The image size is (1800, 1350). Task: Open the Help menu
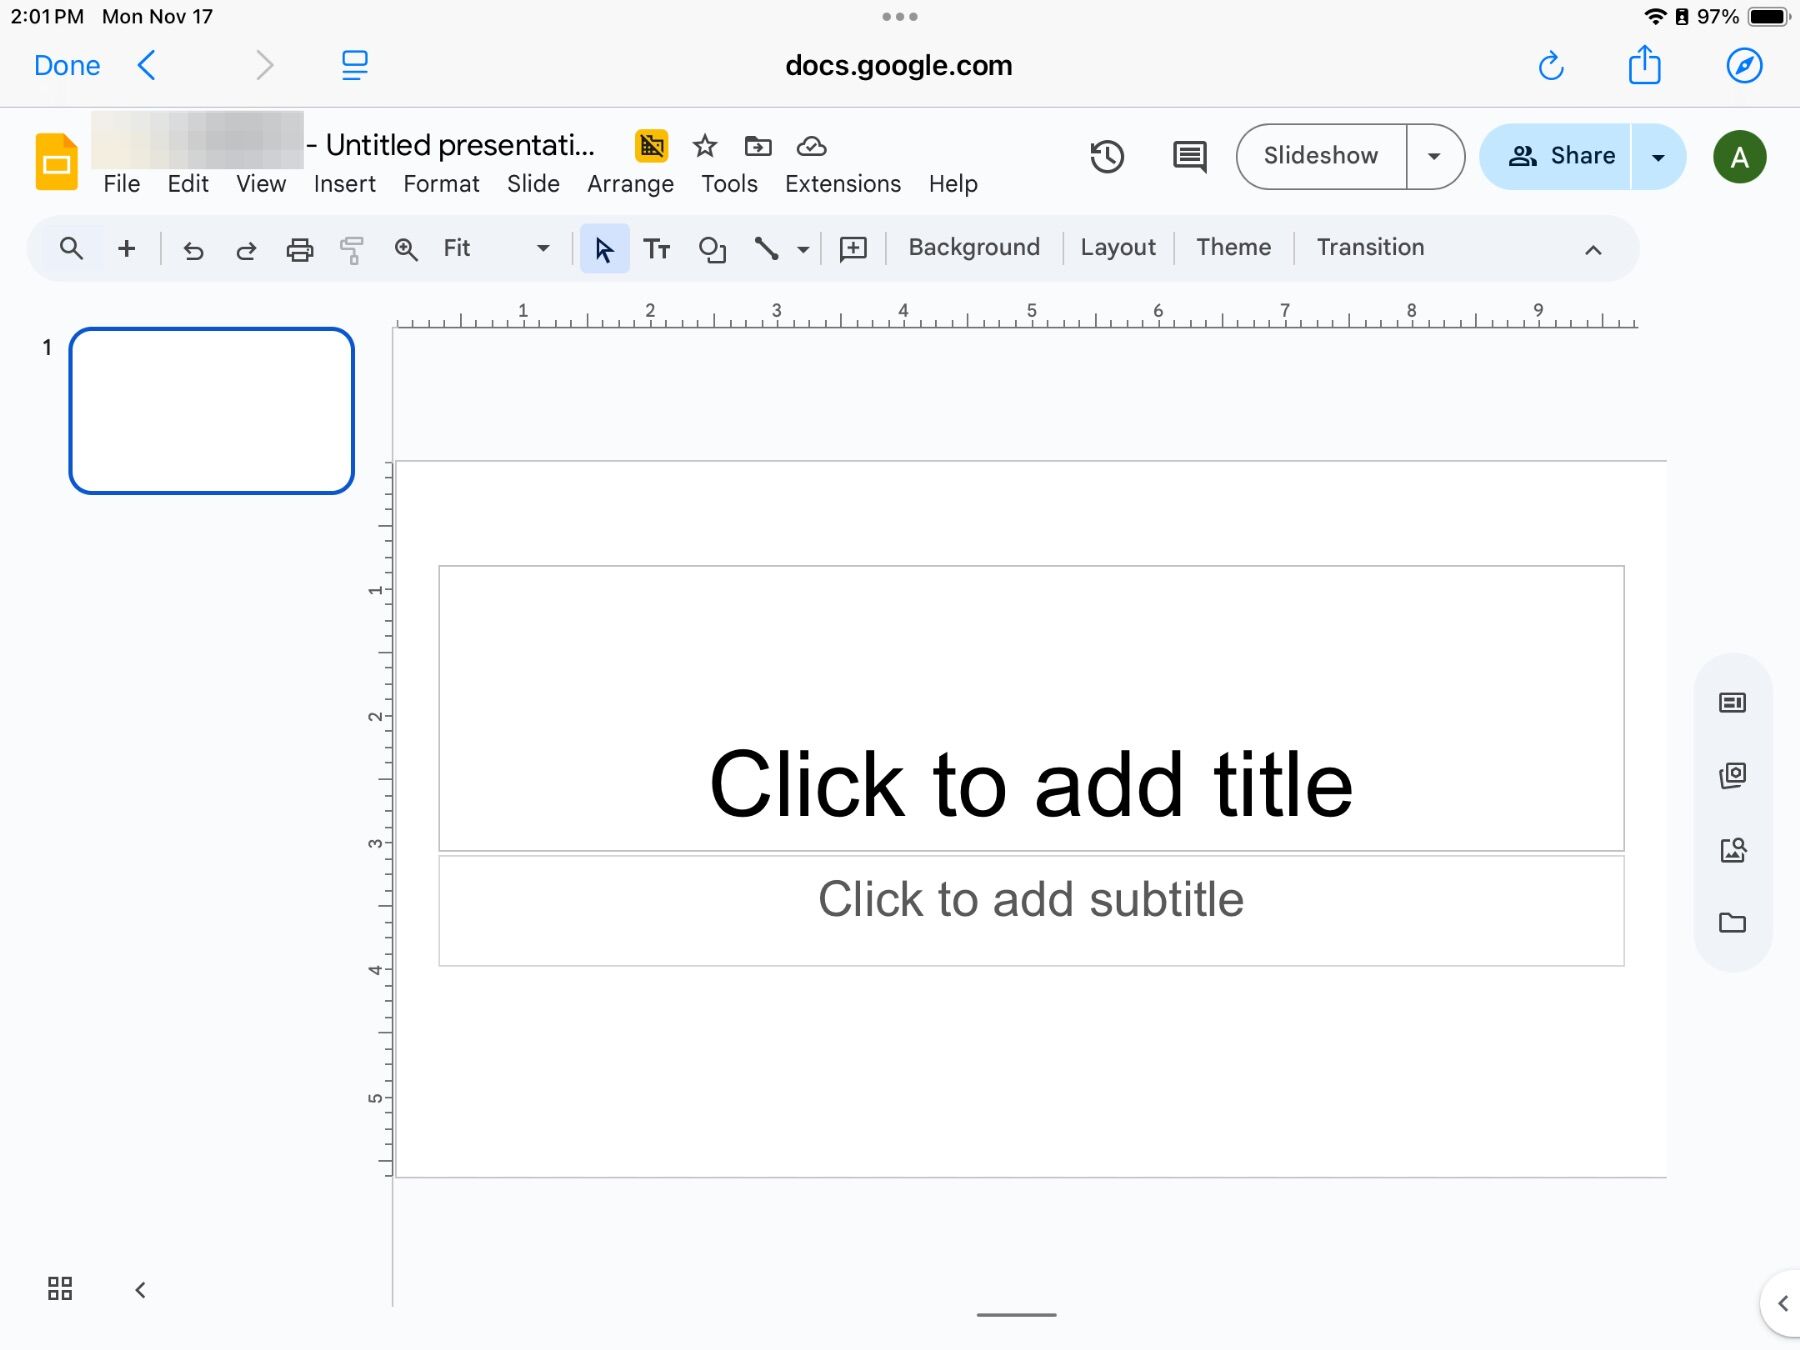tap(953, 184)
